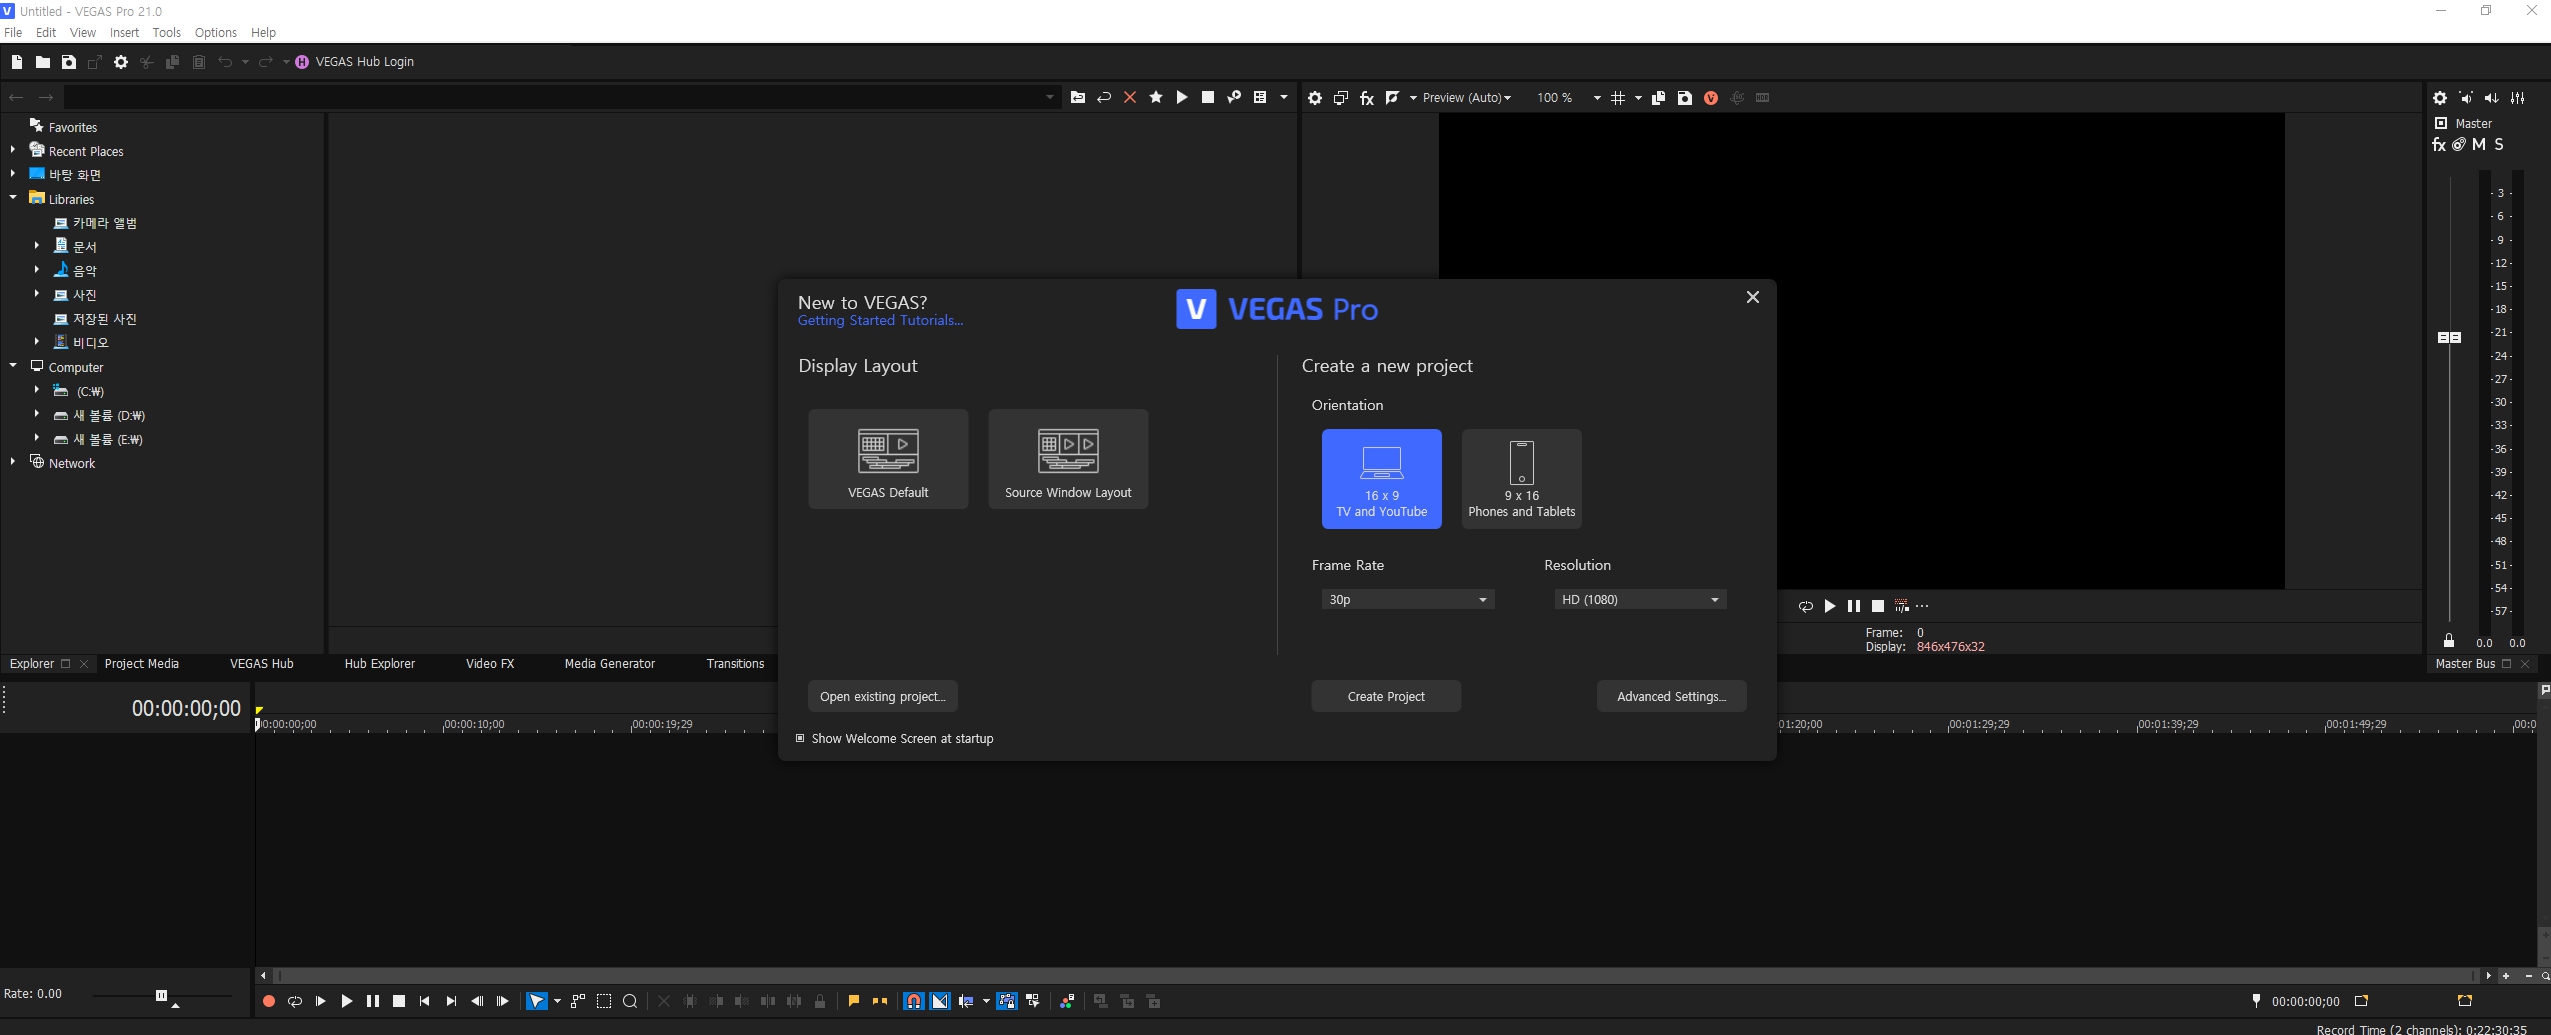This screenshot has height=1035, width=2551.
Task: Open Video Output FX icon in preview
Action: tap(1367, 98)
